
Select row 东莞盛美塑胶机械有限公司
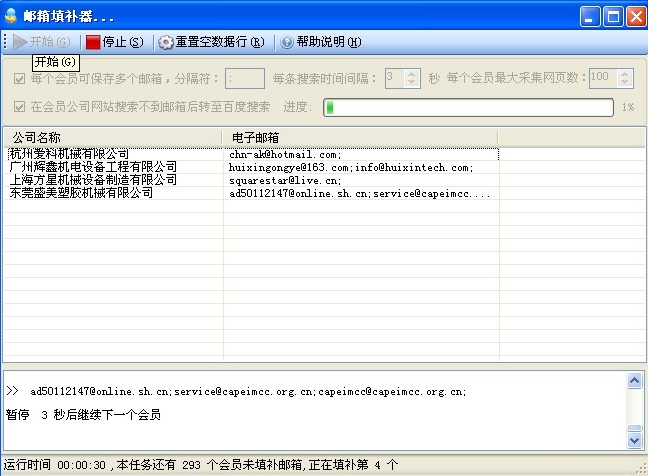[x=81, y=193]
